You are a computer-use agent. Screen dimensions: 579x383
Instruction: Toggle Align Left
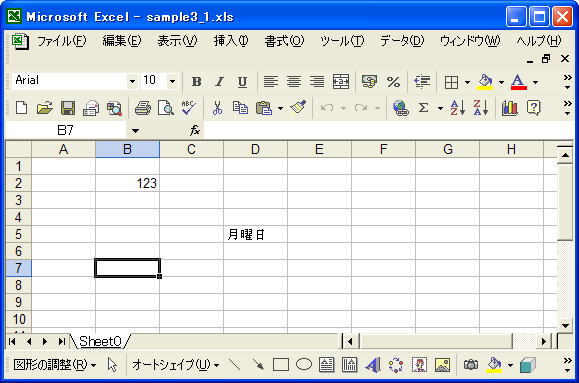tap(271, 82)
